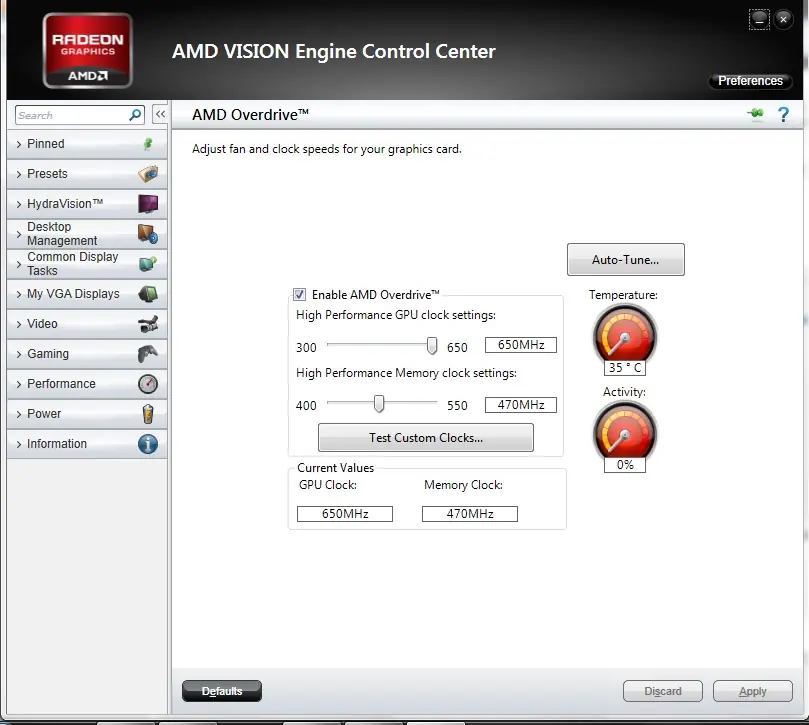Click the 650MHz GPU clock setting box
The image size is (809, 725).
(521, 345)
